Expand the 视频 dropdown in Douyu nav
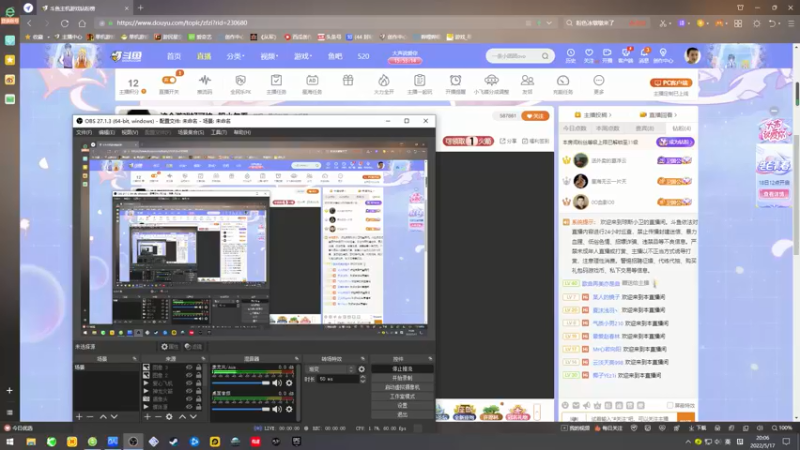This screenshot has height=450, width=800. 269,56
